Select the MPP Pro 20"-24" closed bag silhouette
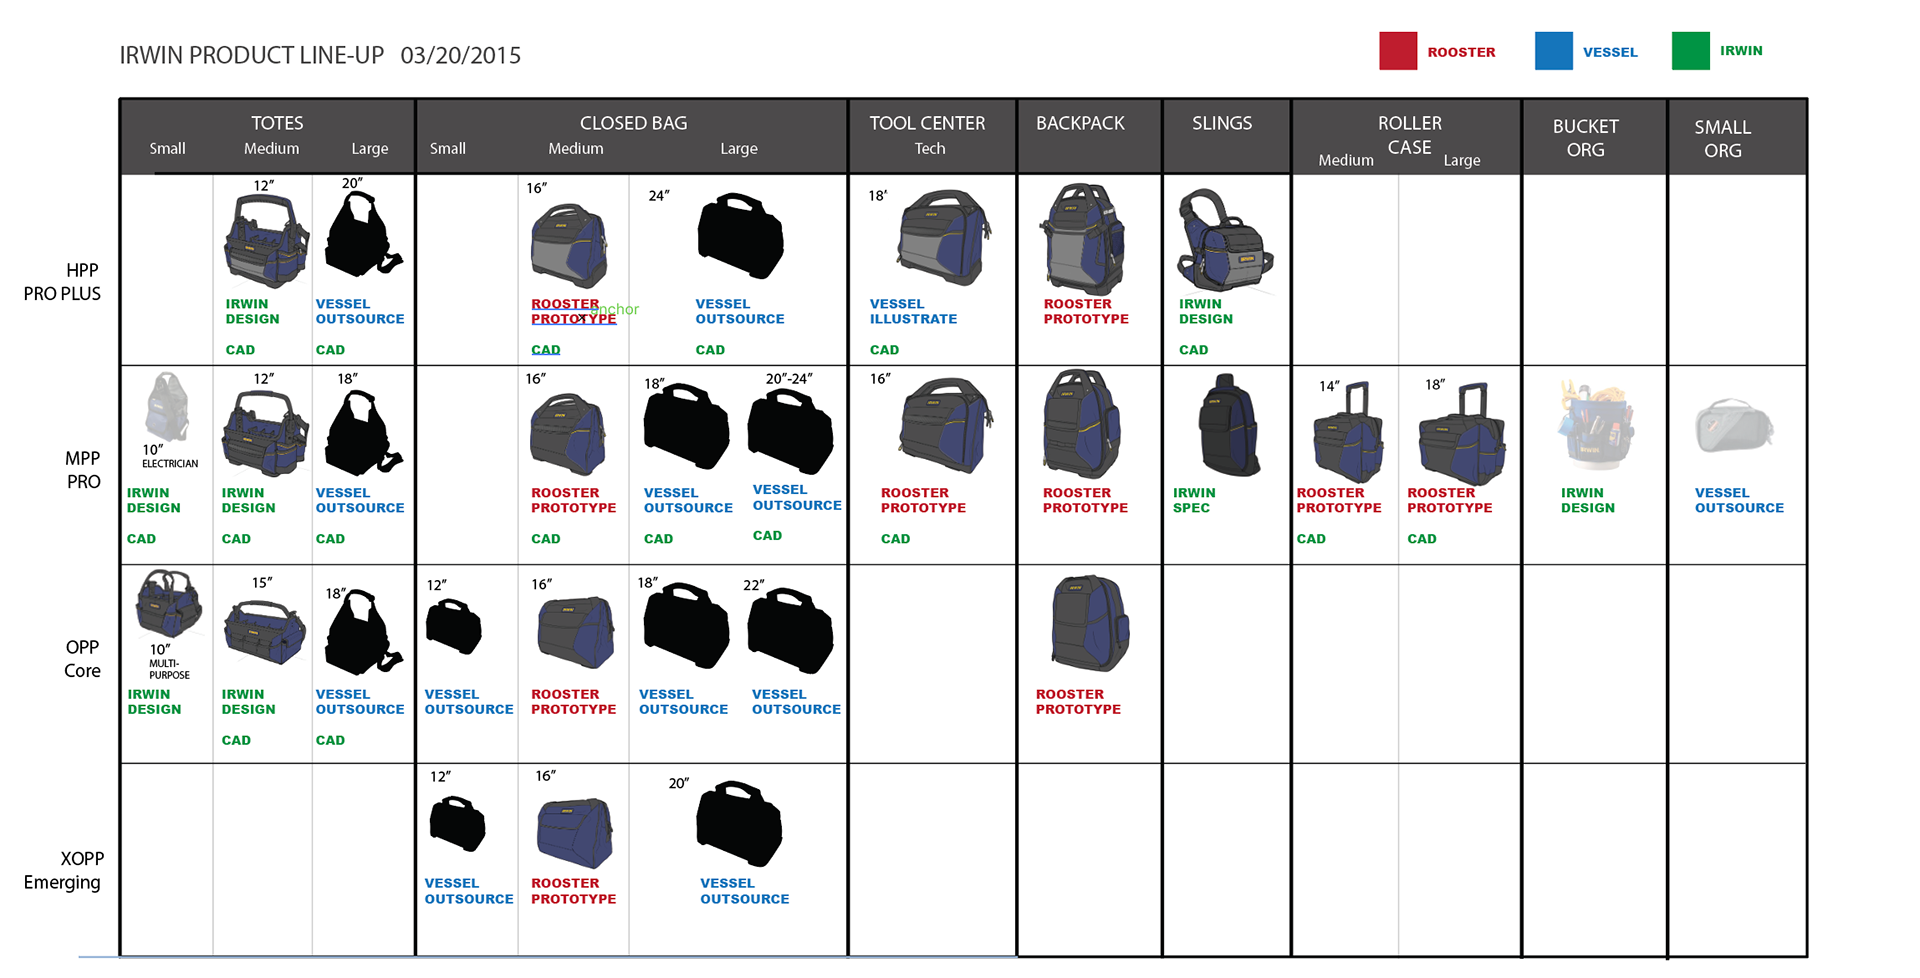The width and height of the screenshot is (1920, 978). 791,431
